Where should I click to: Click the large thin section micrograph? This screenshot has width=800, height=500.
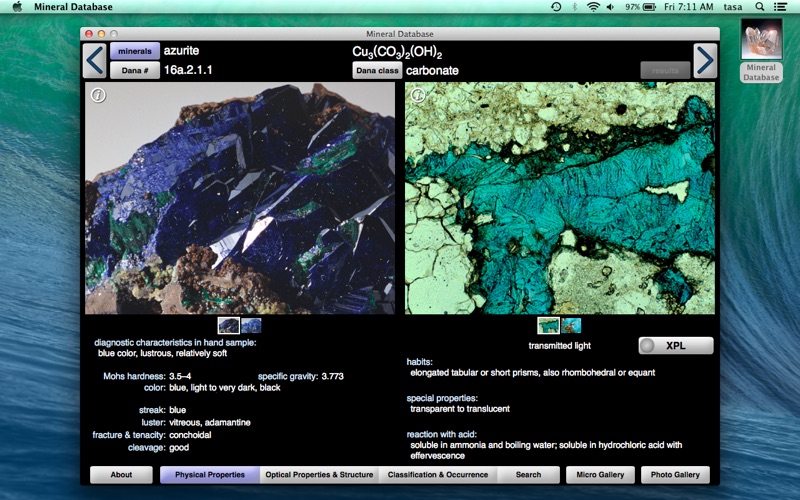pyautogui.click(x=560, y=198)
